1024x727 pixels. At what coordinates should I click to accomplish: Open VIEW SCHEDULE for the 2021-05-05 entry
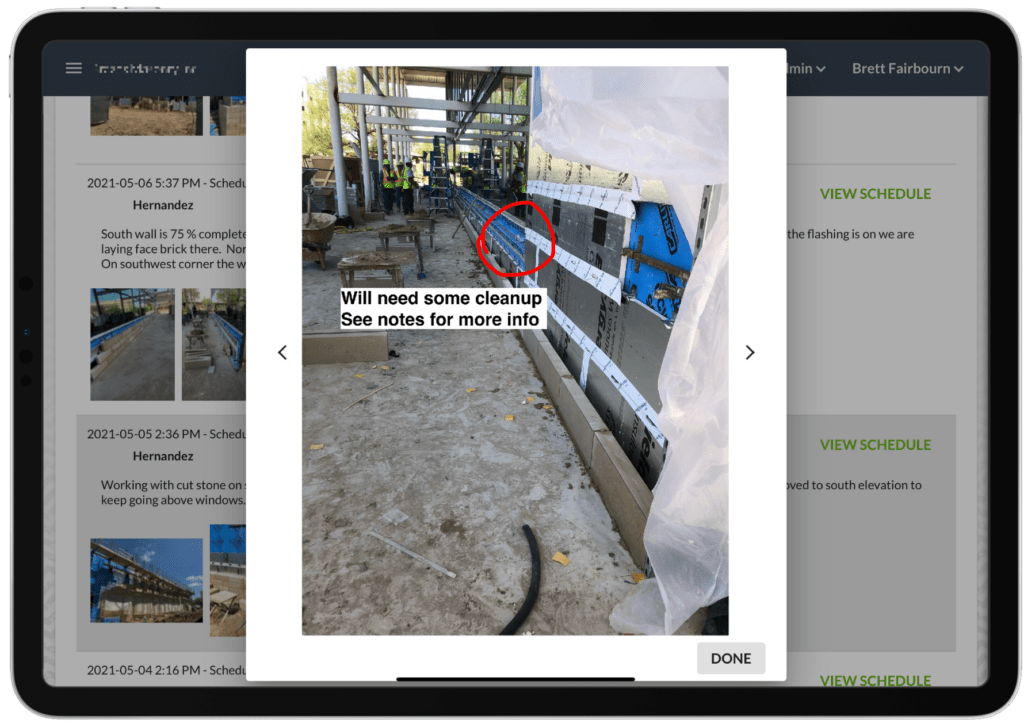point(875,445)
